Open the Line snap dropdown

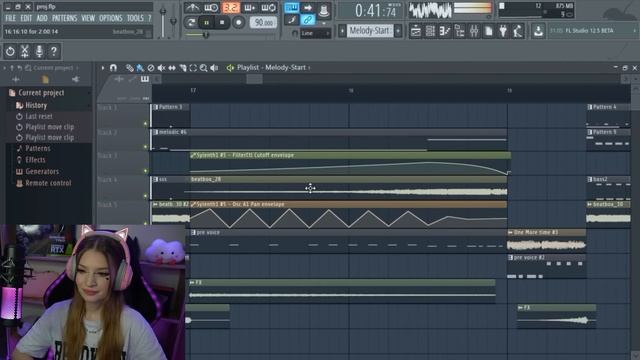pyautogui.click(x=315, y=33)
